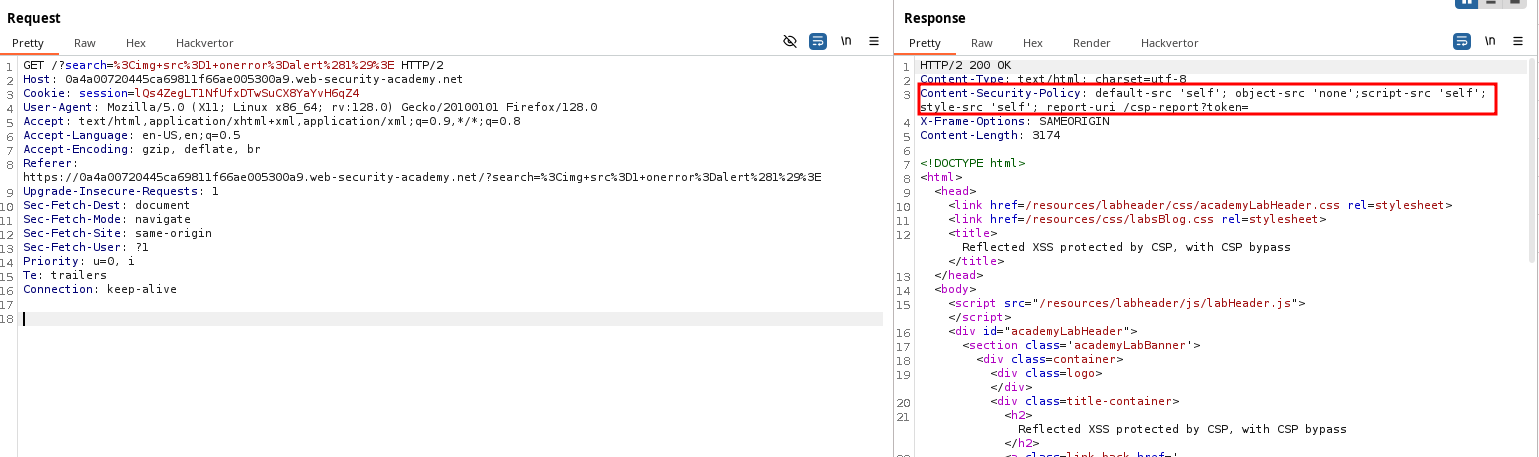Click Content-Type text/html header in response
The image size is (1539, 457).
pos(1053,79)
